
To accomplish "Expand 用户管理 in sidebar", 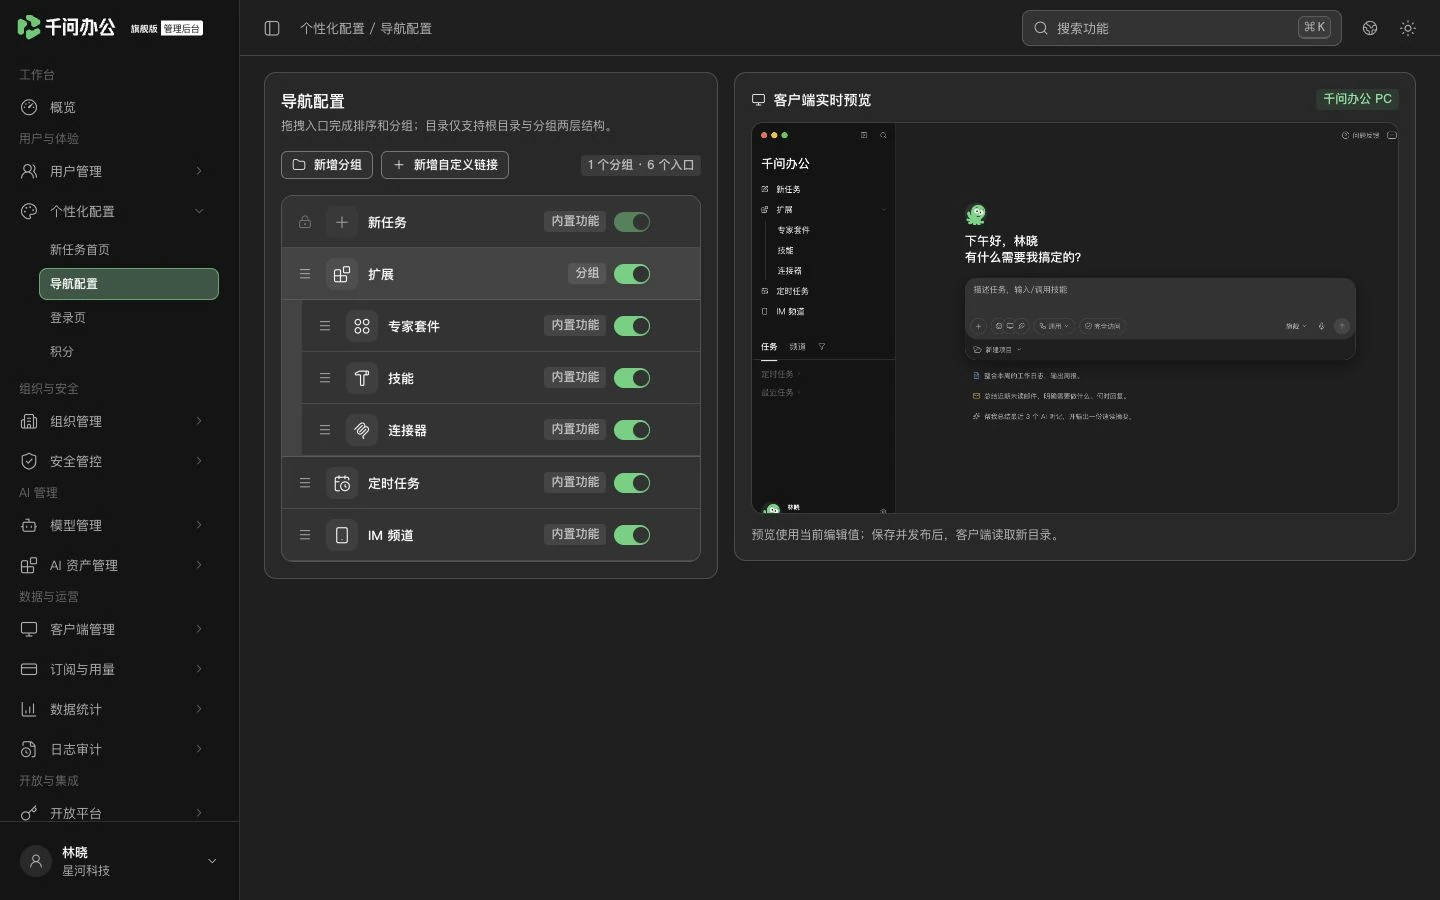I will point(120,171).
